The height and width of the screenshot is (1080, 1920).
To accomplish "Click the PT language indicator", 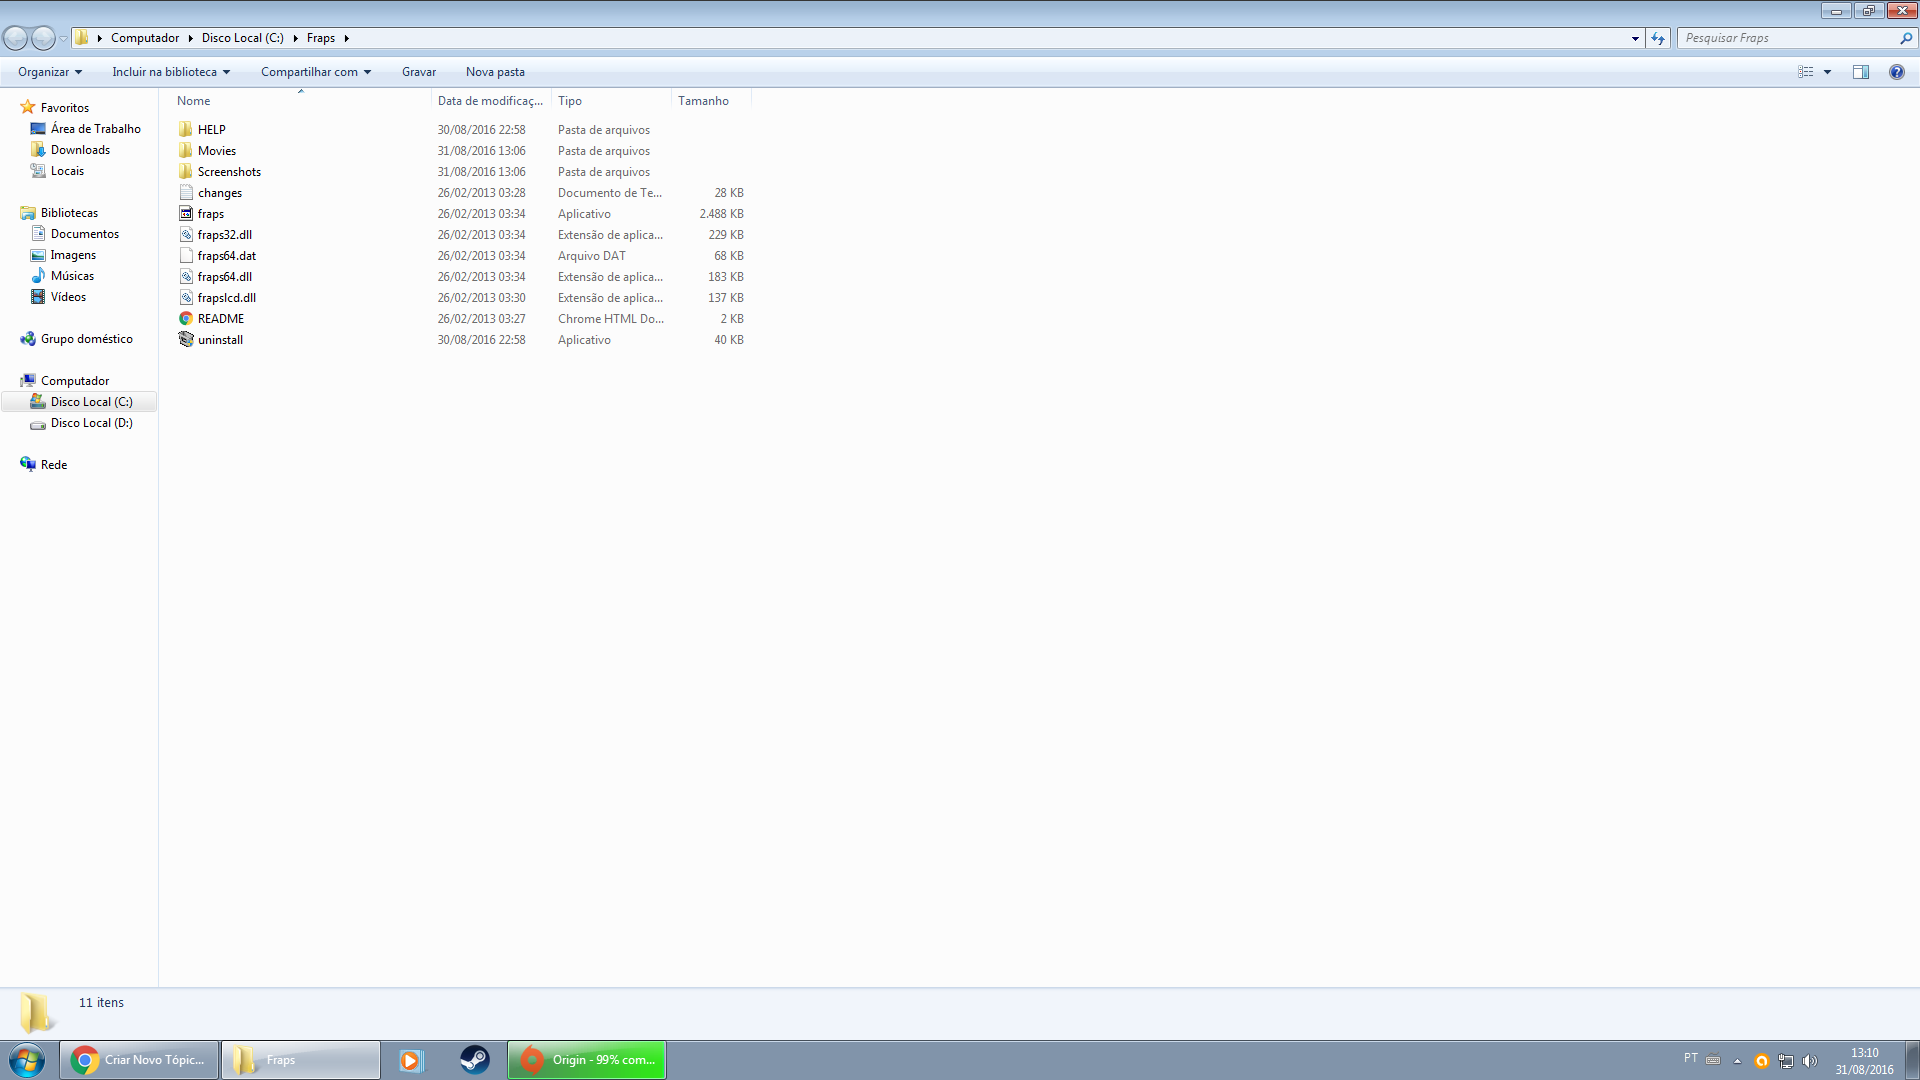I will click(1690, 1058).
